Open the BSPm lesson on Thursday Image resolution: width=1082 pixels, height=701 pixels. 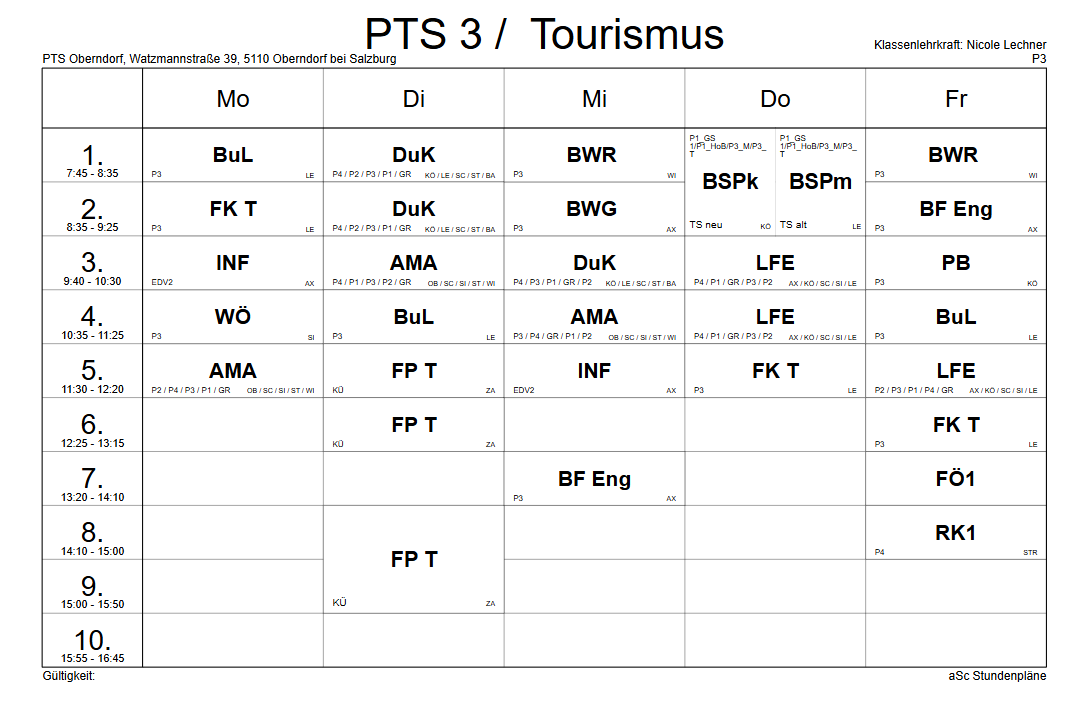tap(820, 182)
